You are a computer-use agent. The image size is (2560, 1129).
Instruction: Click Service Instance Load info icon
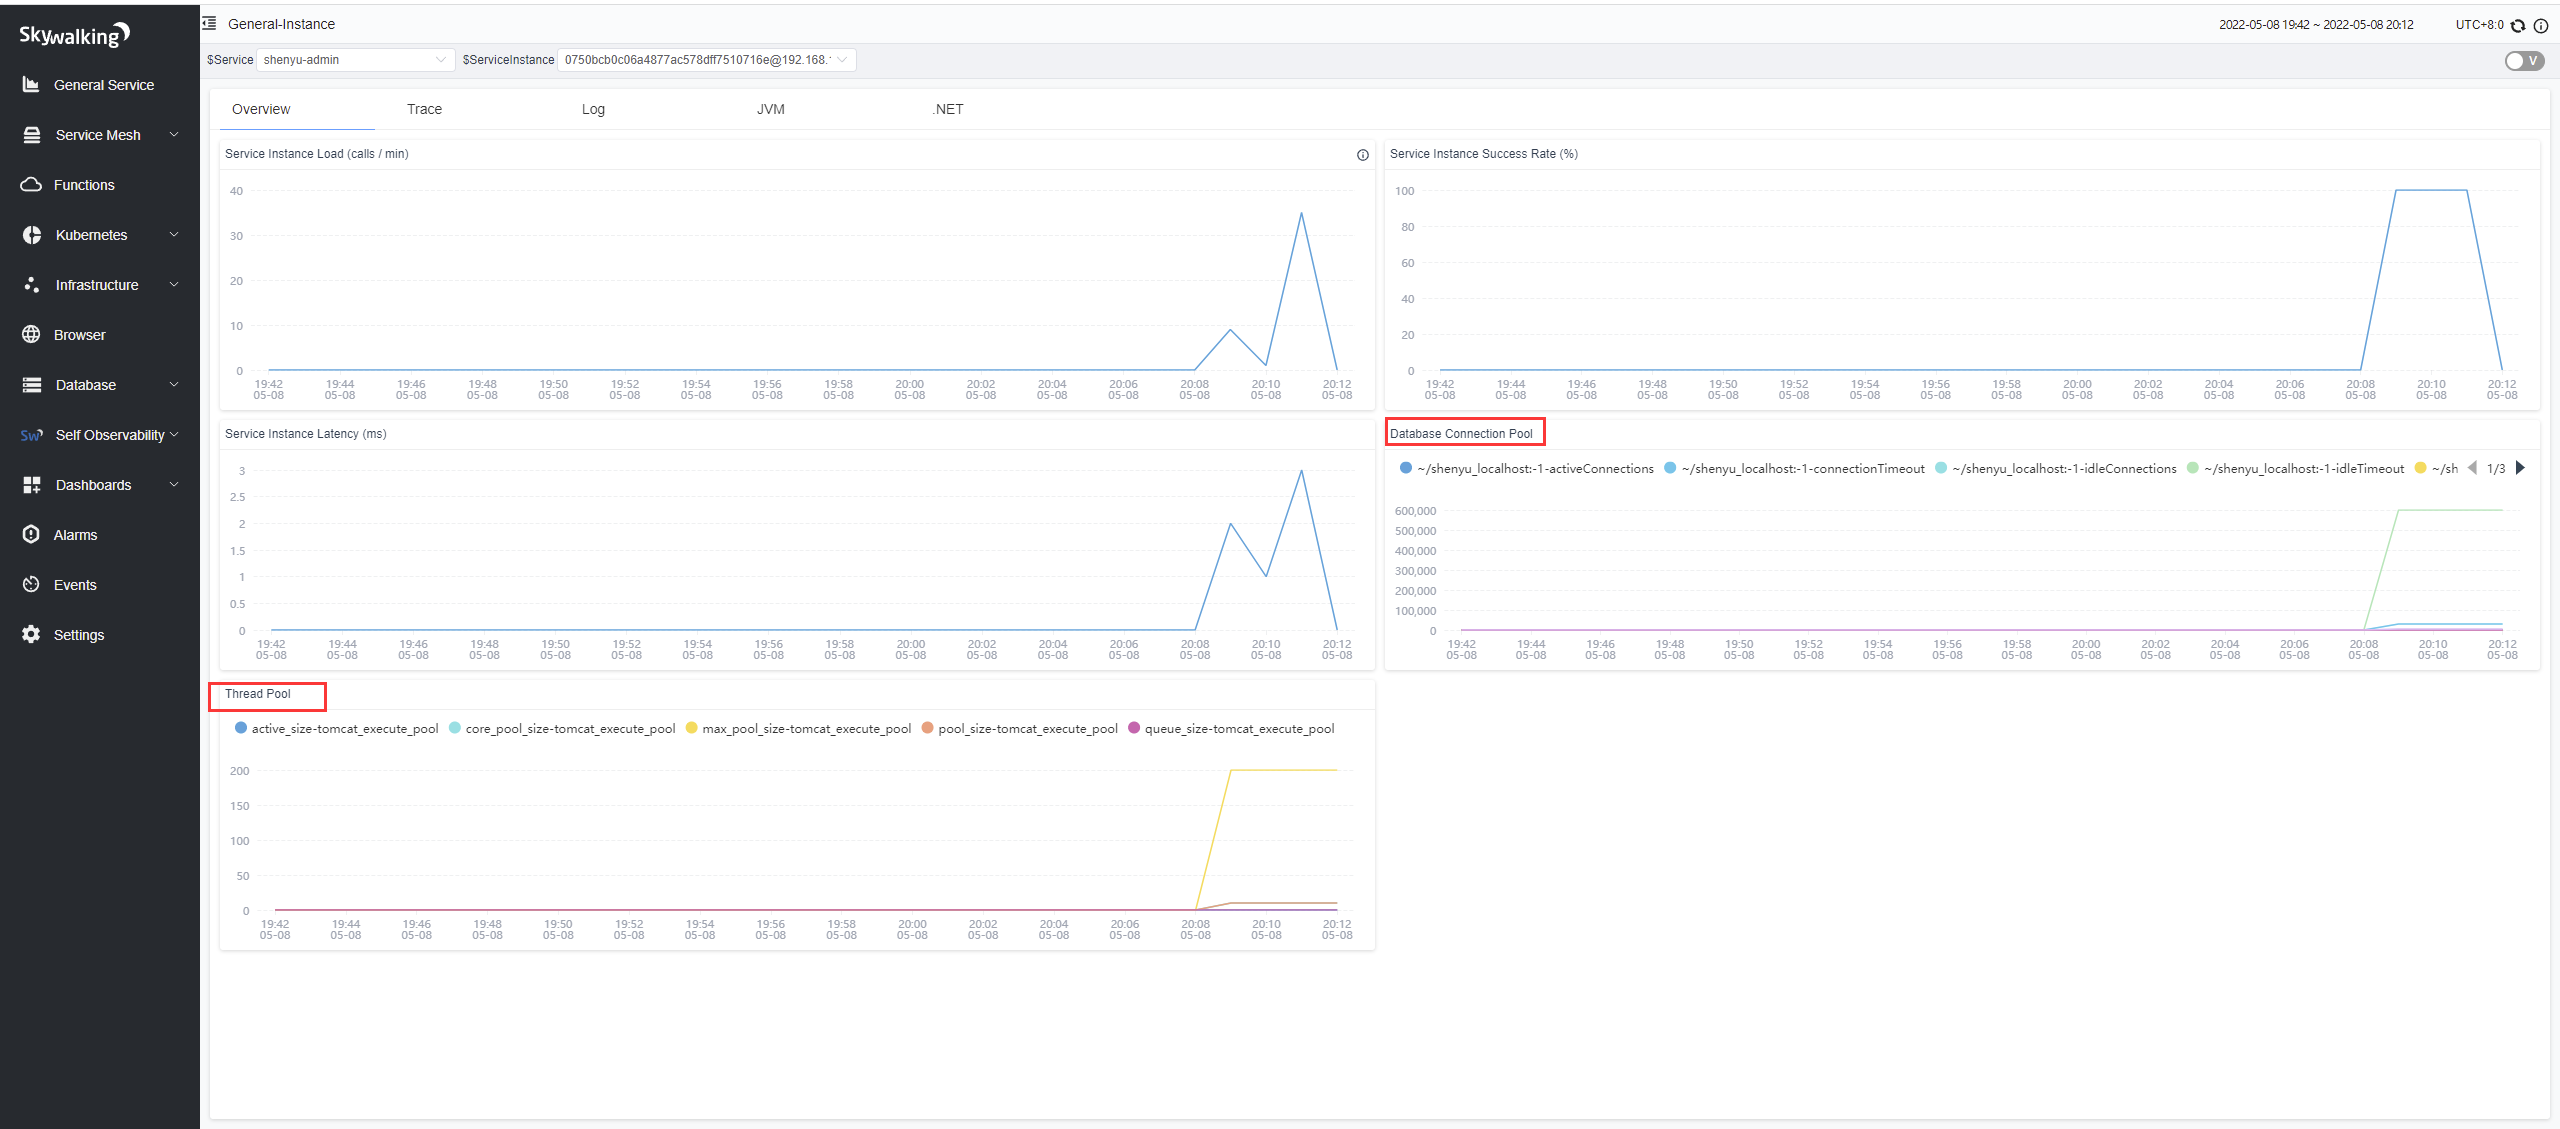coord(1362,155)
